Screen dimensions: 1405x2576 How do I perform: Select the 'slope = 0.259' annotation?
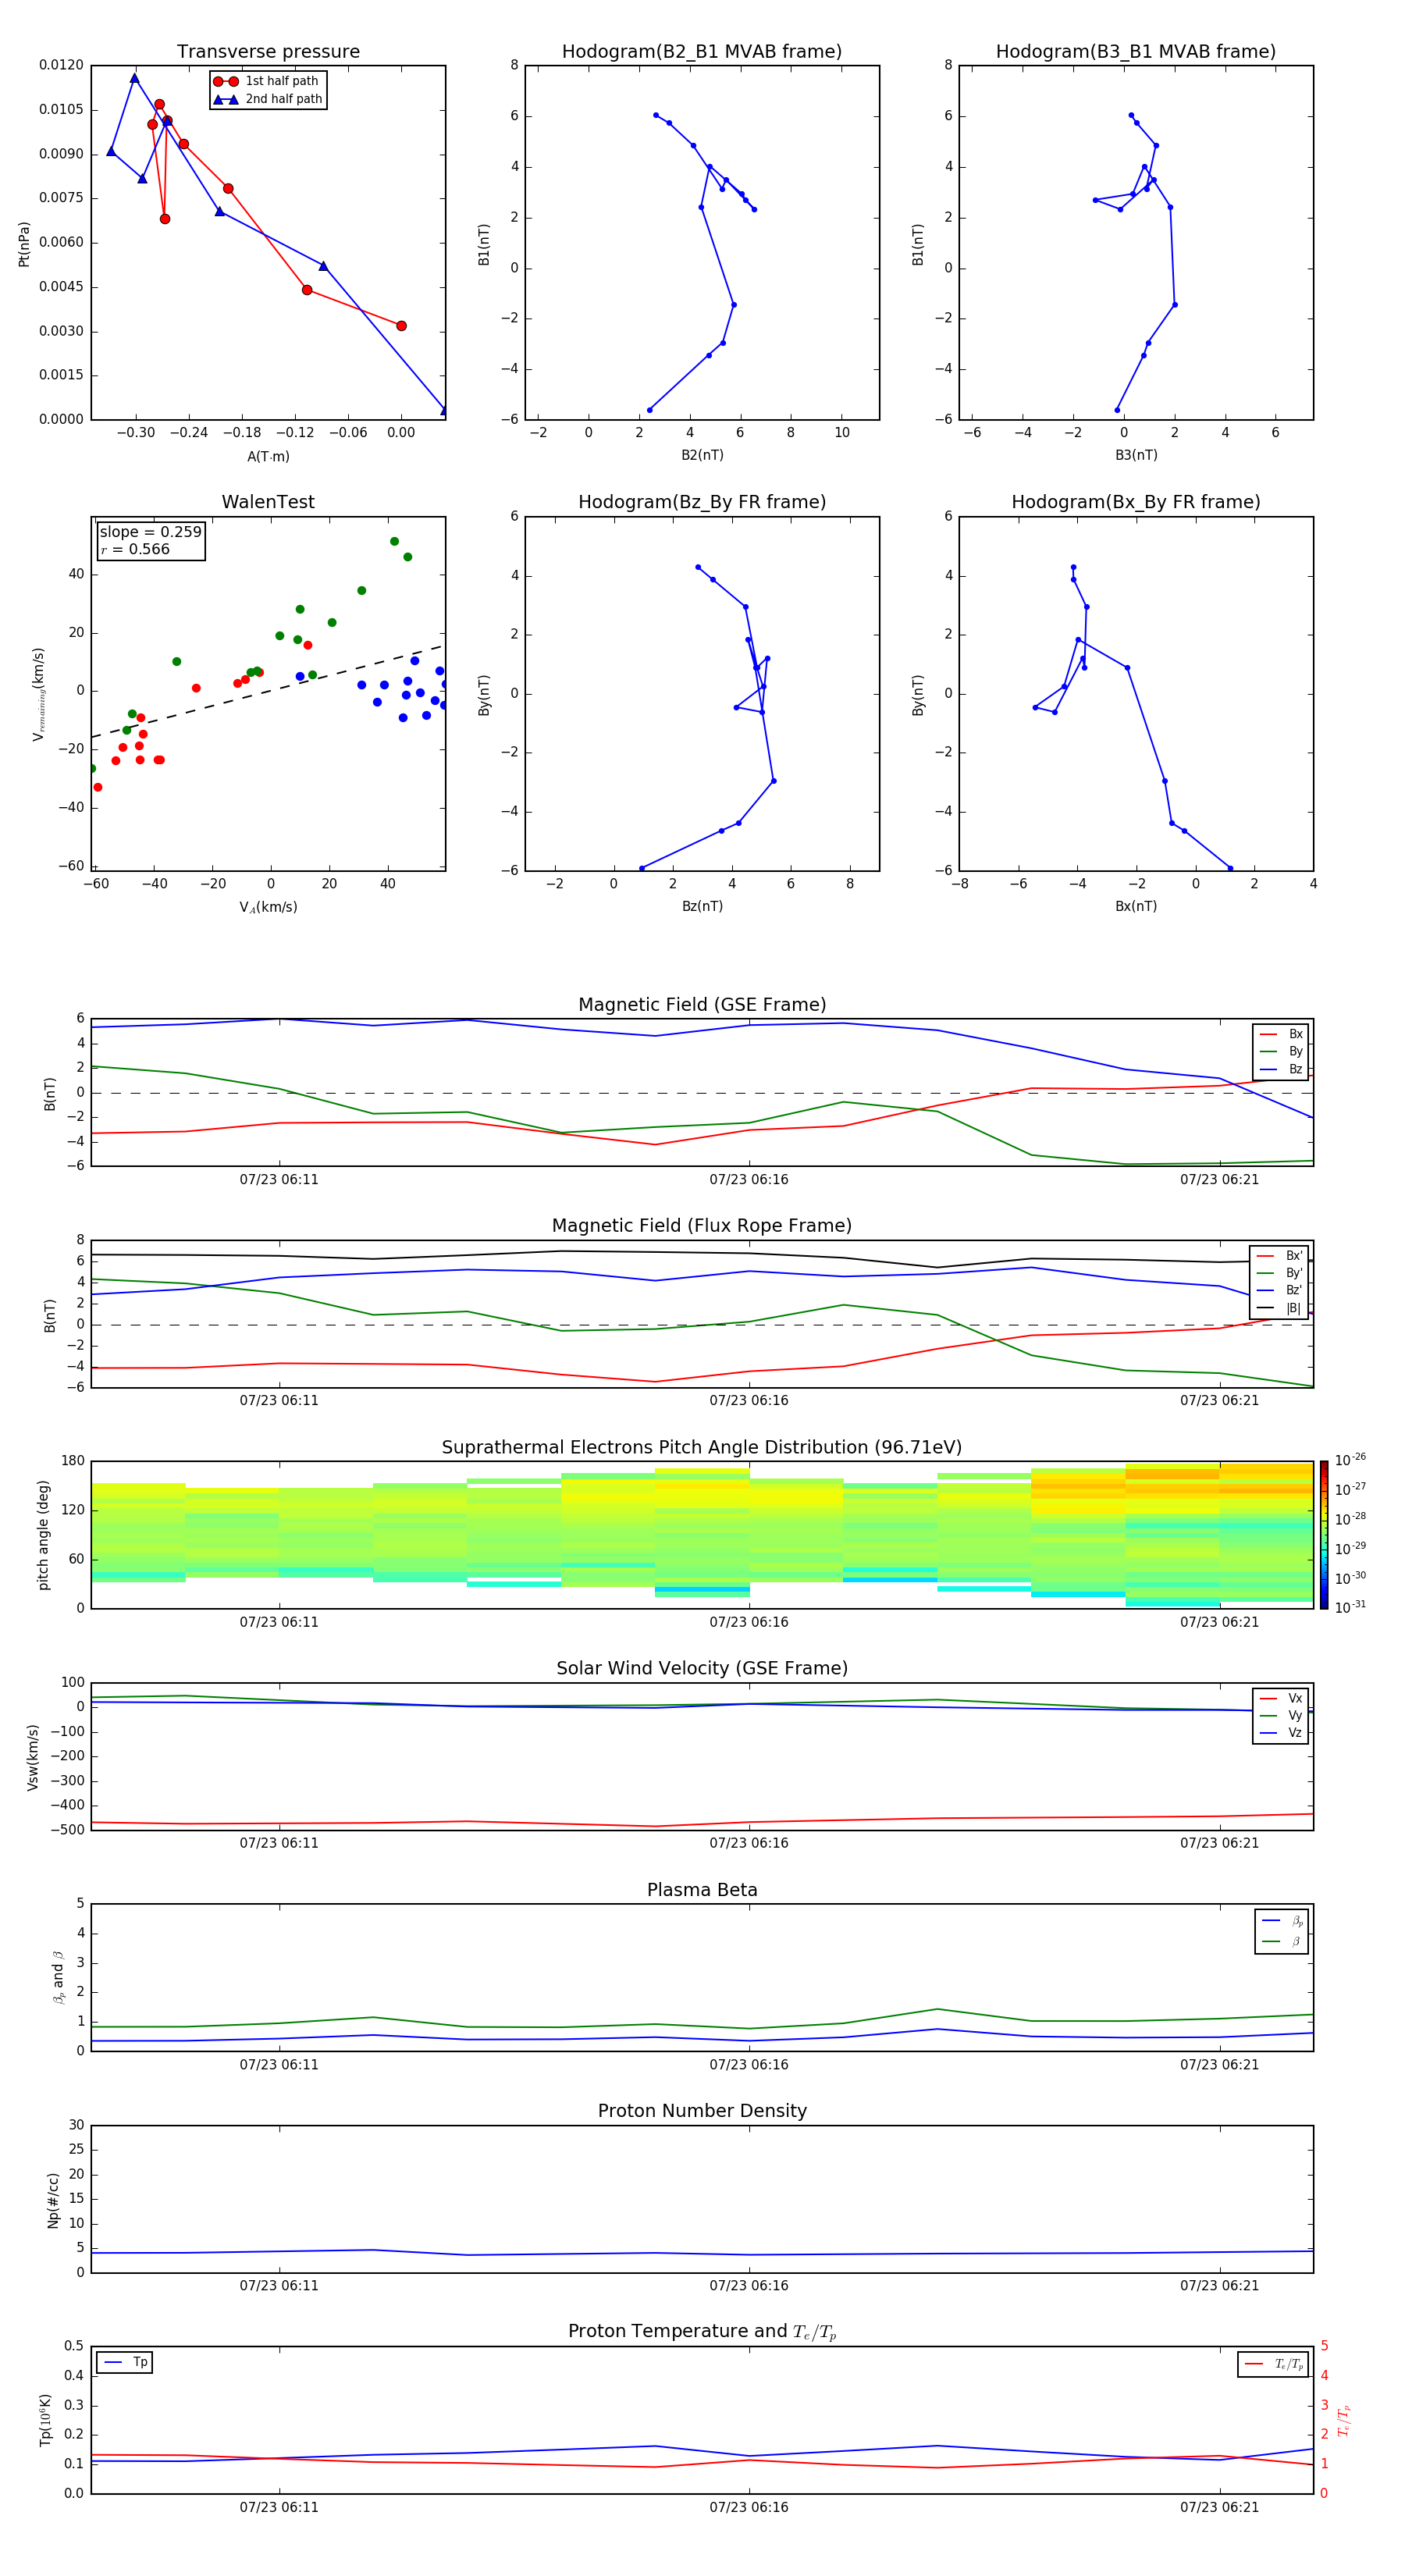pyautogui.click(x=151, y=532)
